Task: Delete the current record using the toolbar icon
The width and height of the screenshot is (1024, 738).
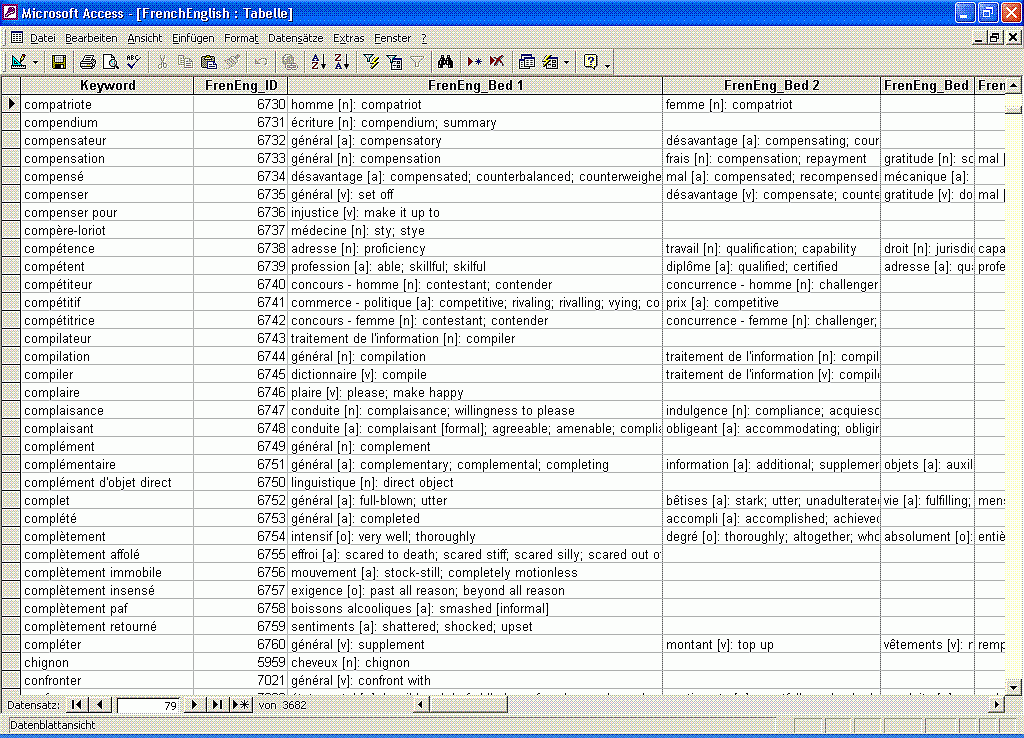Action: click(495, 61)
